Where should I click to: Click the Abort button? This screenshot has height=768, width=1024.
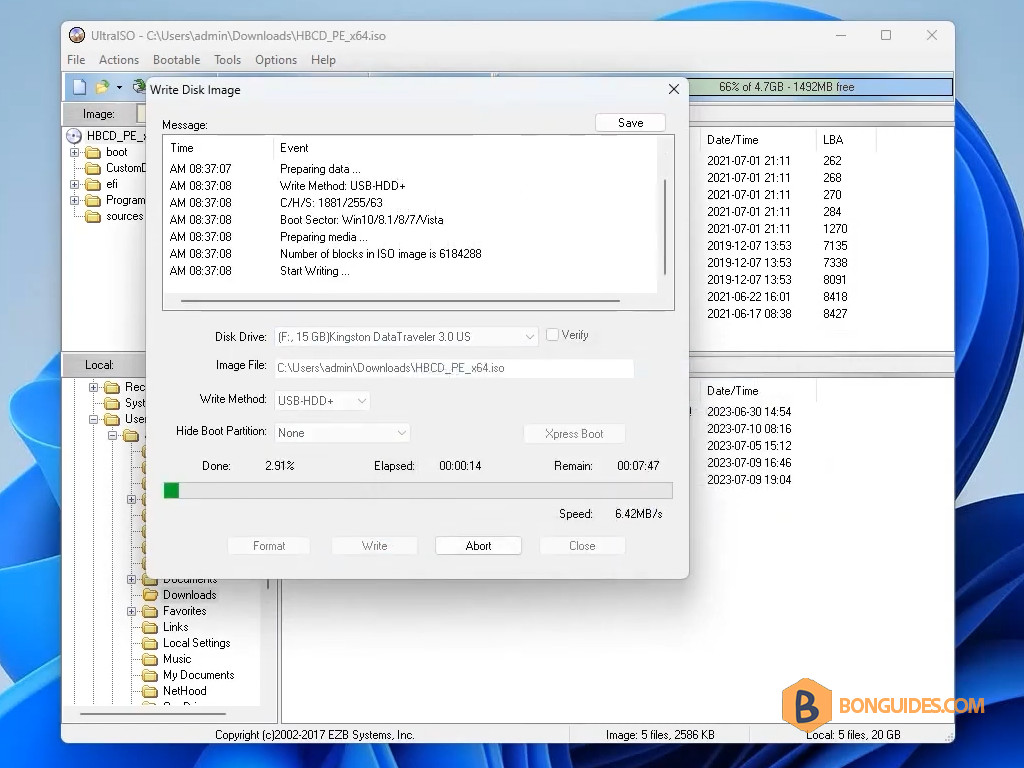tap(478, 546)
